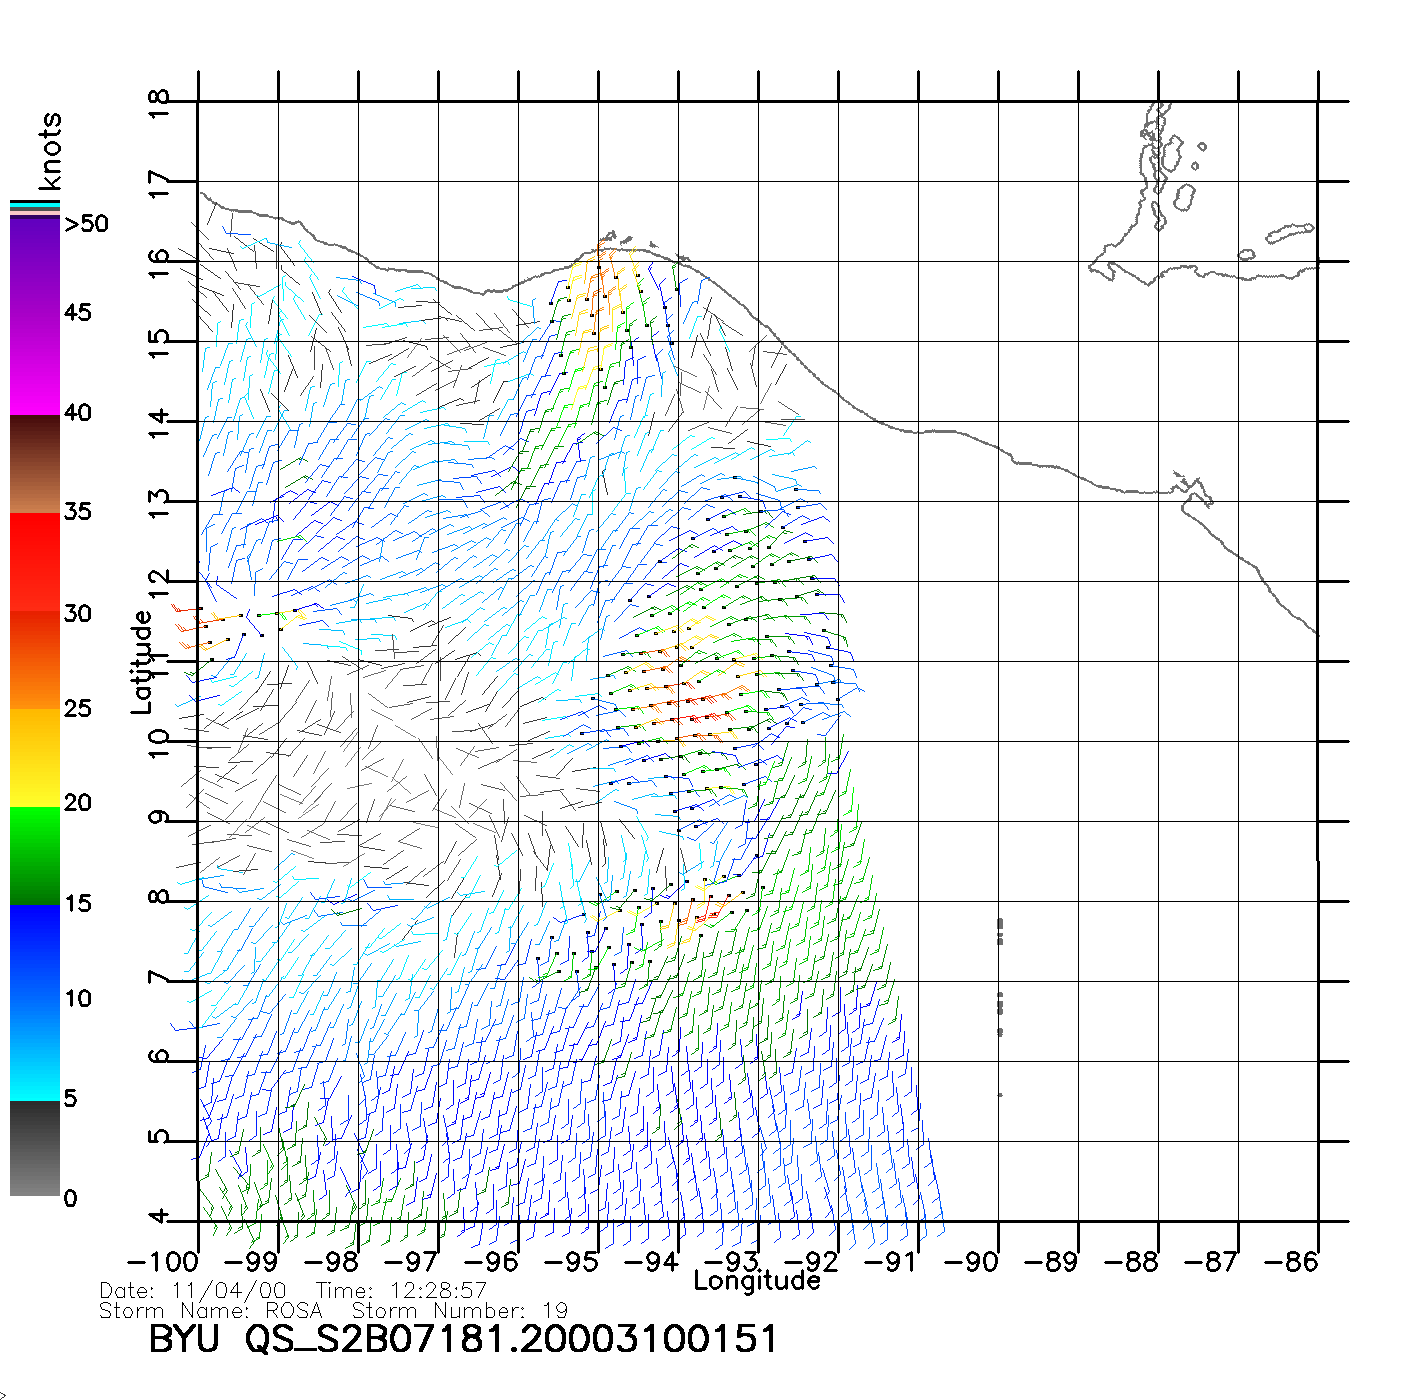Click the 'Latitude' axis title
Image resolution: width=1420 pixels, height=1400 pixels.
142,662
